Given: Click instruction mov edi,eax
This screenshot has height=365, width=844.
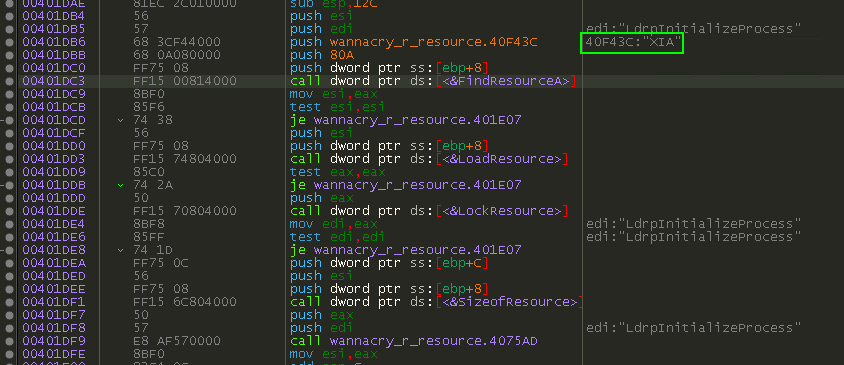Looking at the screenshot, I should pos(333,224).
